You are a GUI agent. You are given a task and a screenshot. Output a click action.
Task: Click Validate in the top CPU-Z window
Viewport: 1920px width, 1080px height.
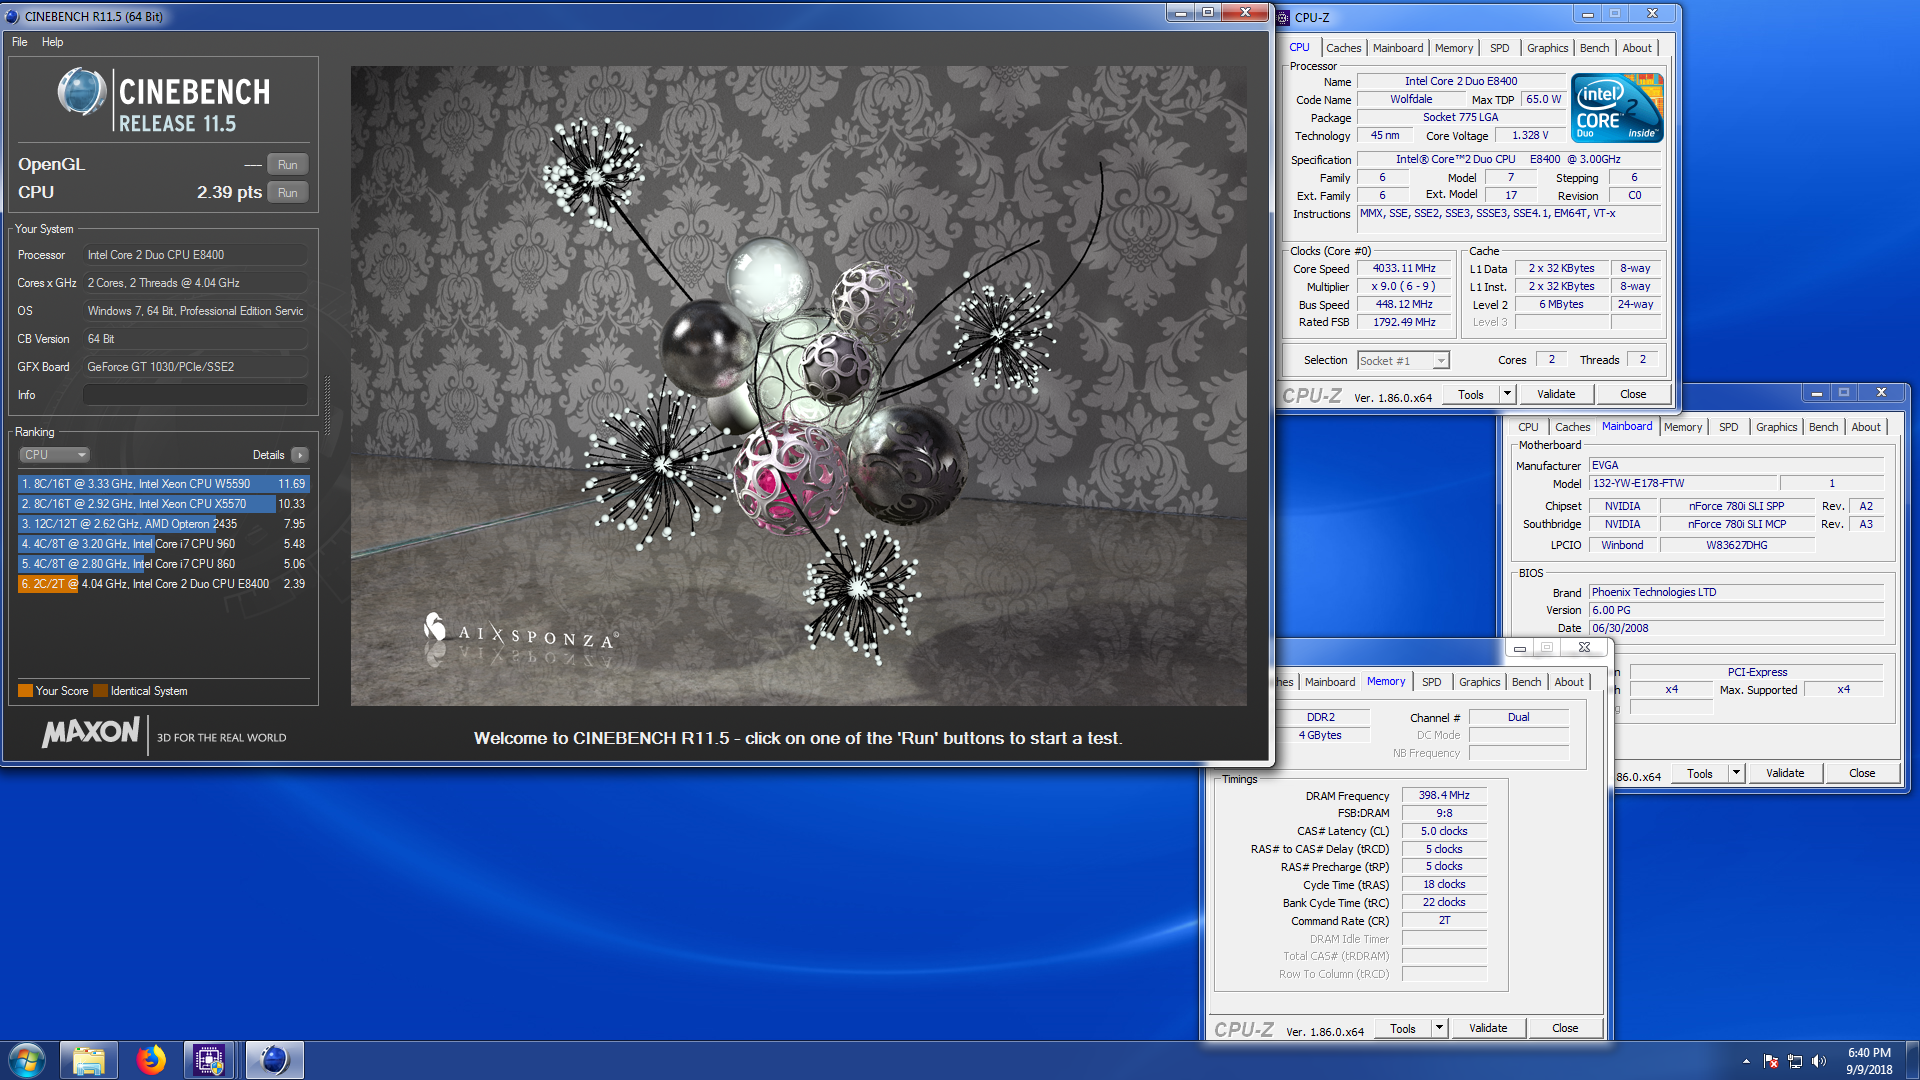coord(1556,395)
